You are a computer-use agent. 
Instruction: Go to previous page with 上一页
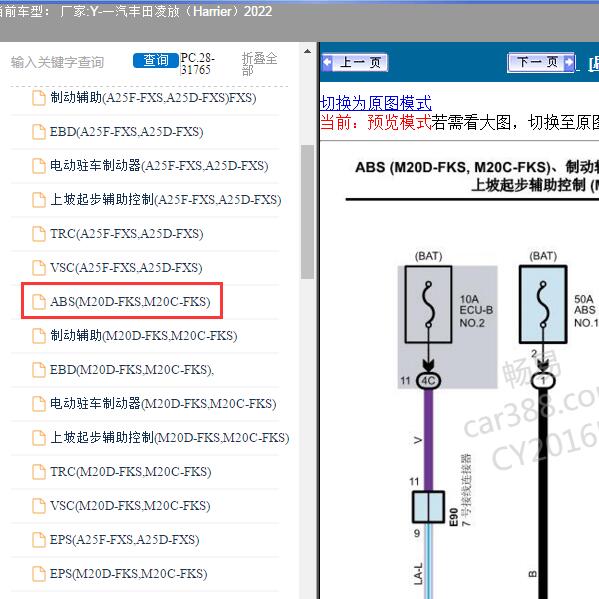tap(355, 62)
